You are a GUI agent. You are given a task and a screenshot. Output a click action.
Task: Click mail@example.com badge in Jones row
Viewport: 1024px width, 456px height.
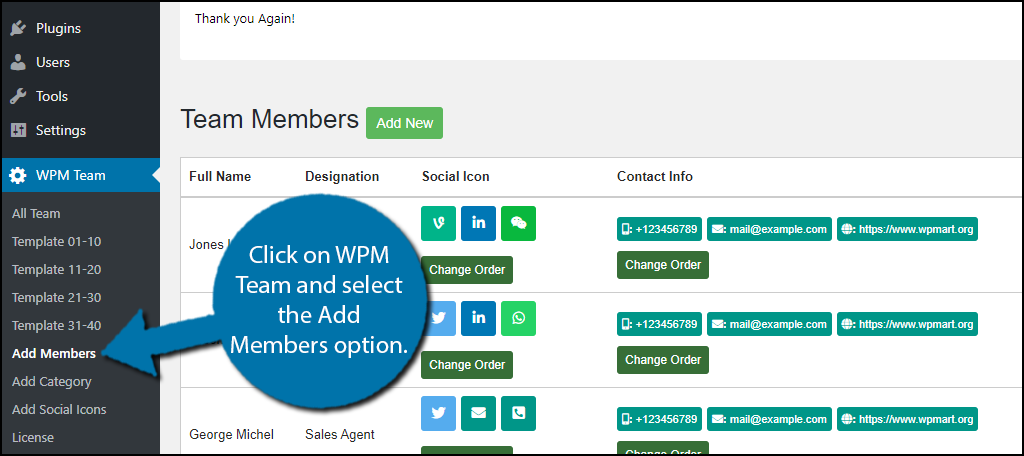tap(769, 229)
